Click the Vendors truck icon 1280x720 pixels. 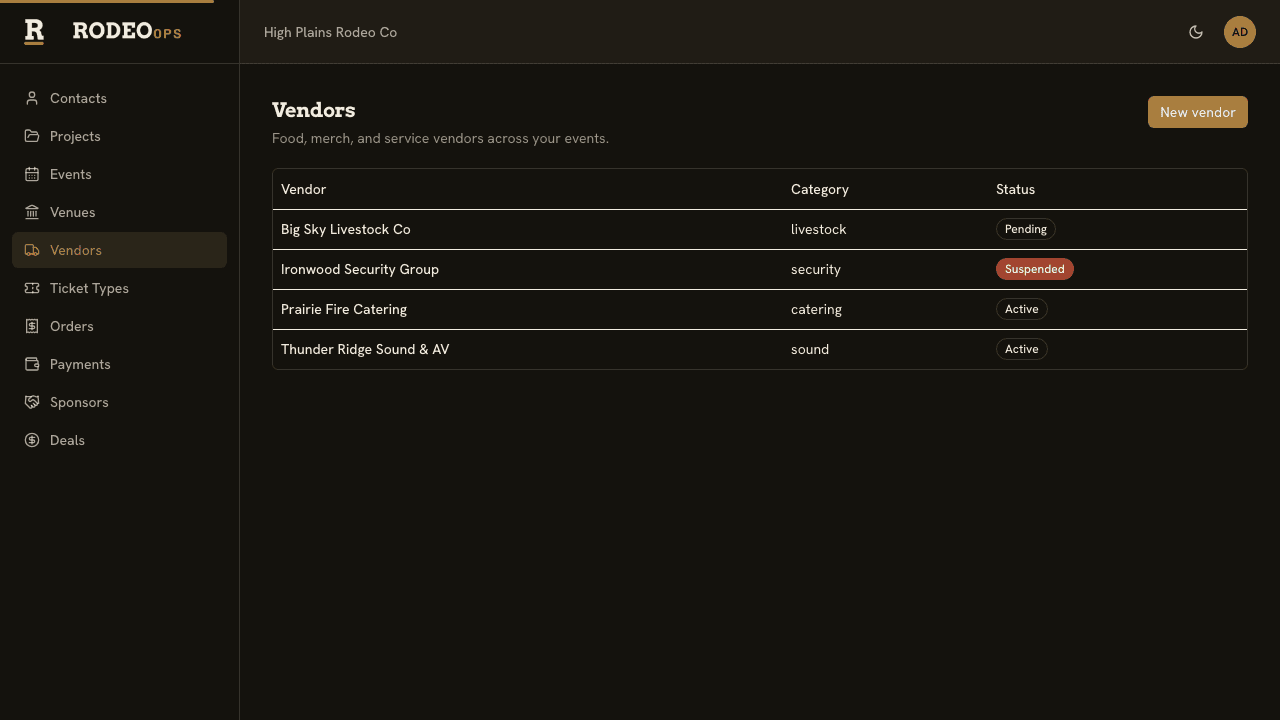tap(32, 250)
